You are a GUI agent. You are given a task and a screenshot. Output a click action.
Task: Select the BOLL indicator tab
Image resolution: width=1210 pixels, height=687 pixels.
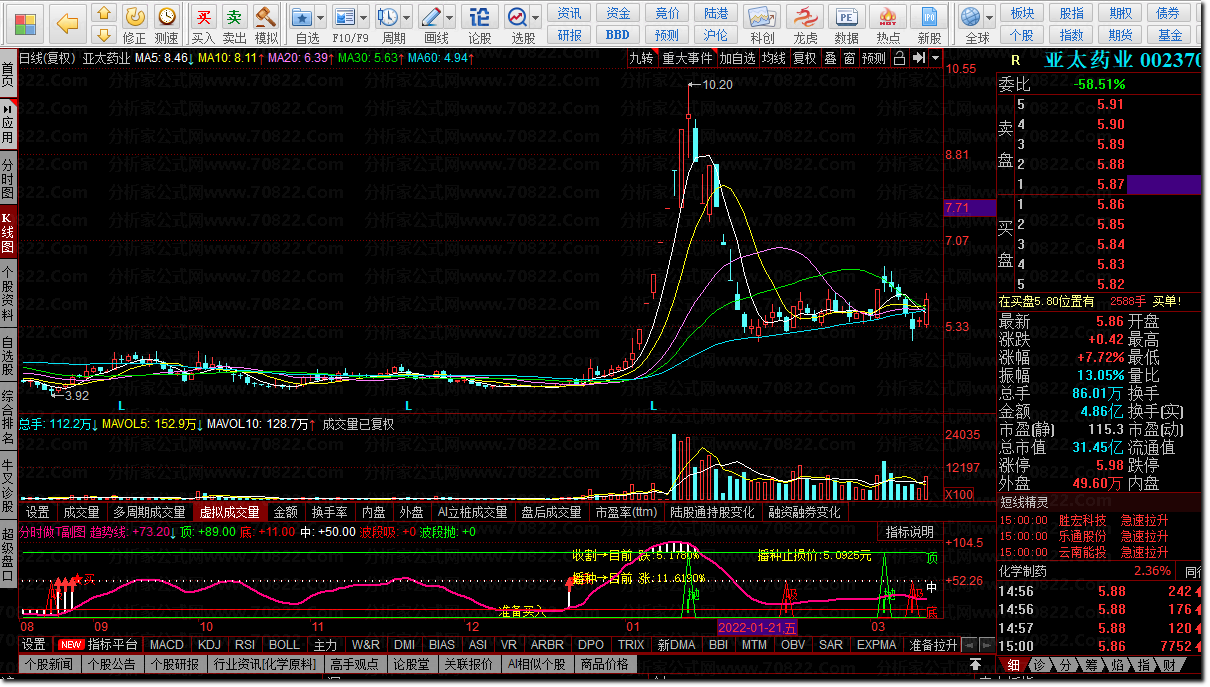coord(284,645)
